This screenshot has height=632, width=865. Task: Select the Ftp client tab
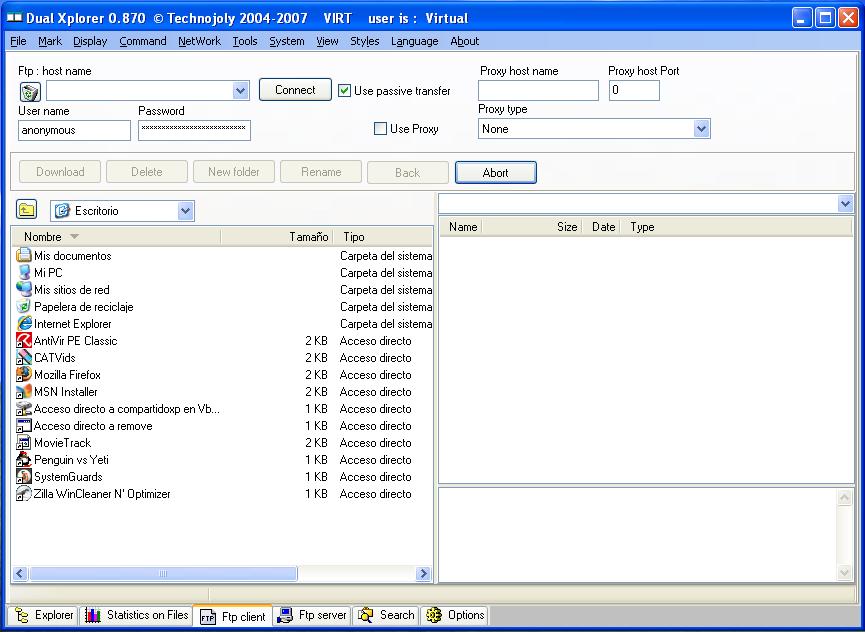[x=233, y=616]
